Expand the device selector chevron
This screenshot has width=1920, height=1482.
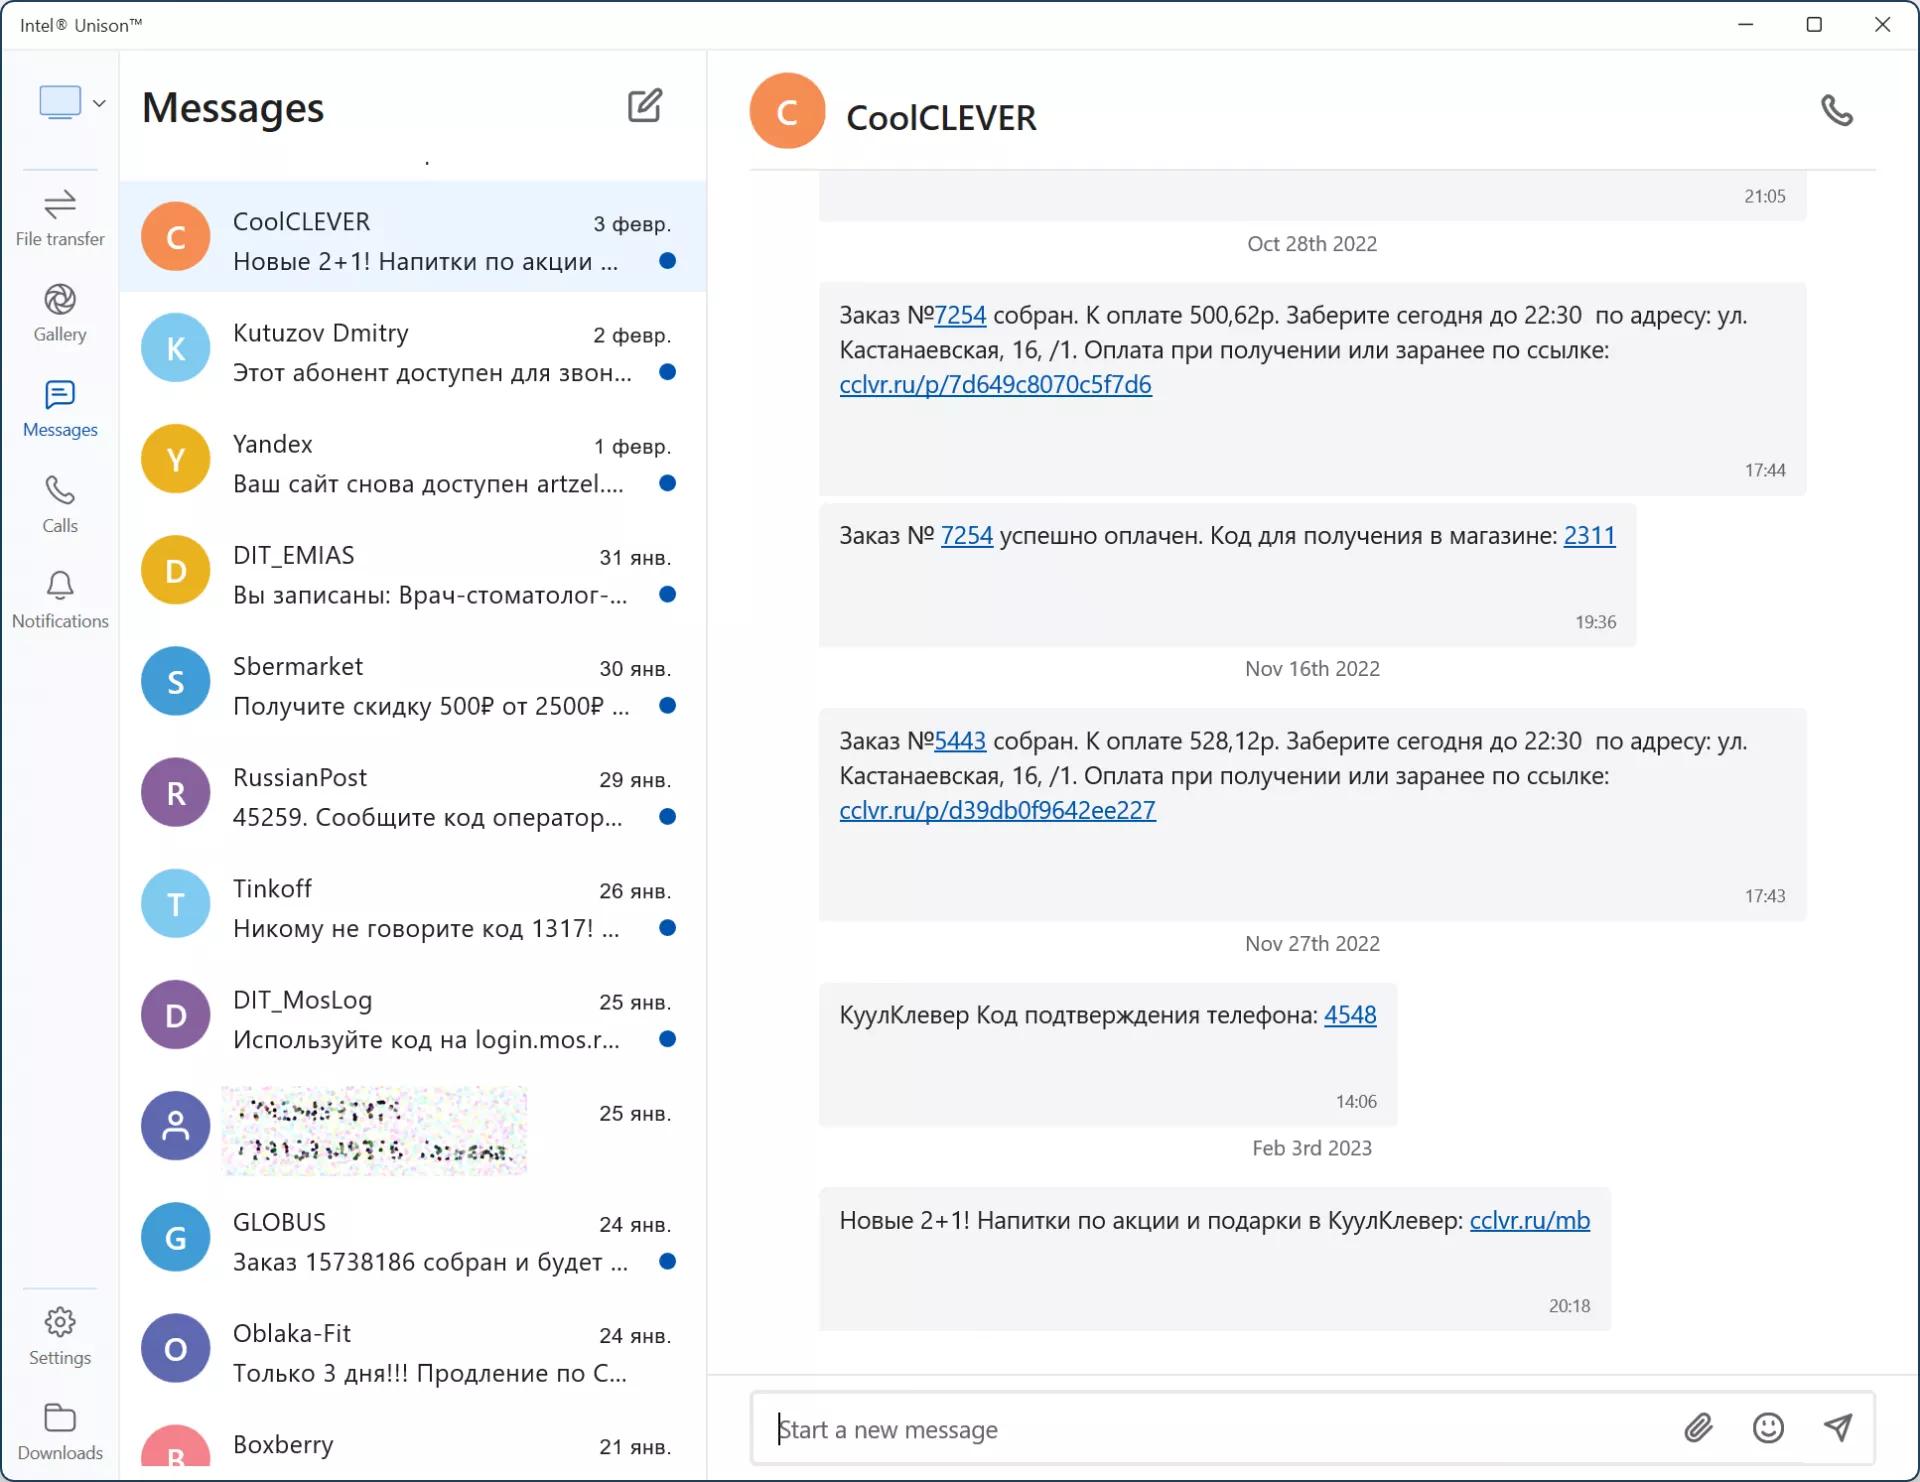tap(99, 103)
